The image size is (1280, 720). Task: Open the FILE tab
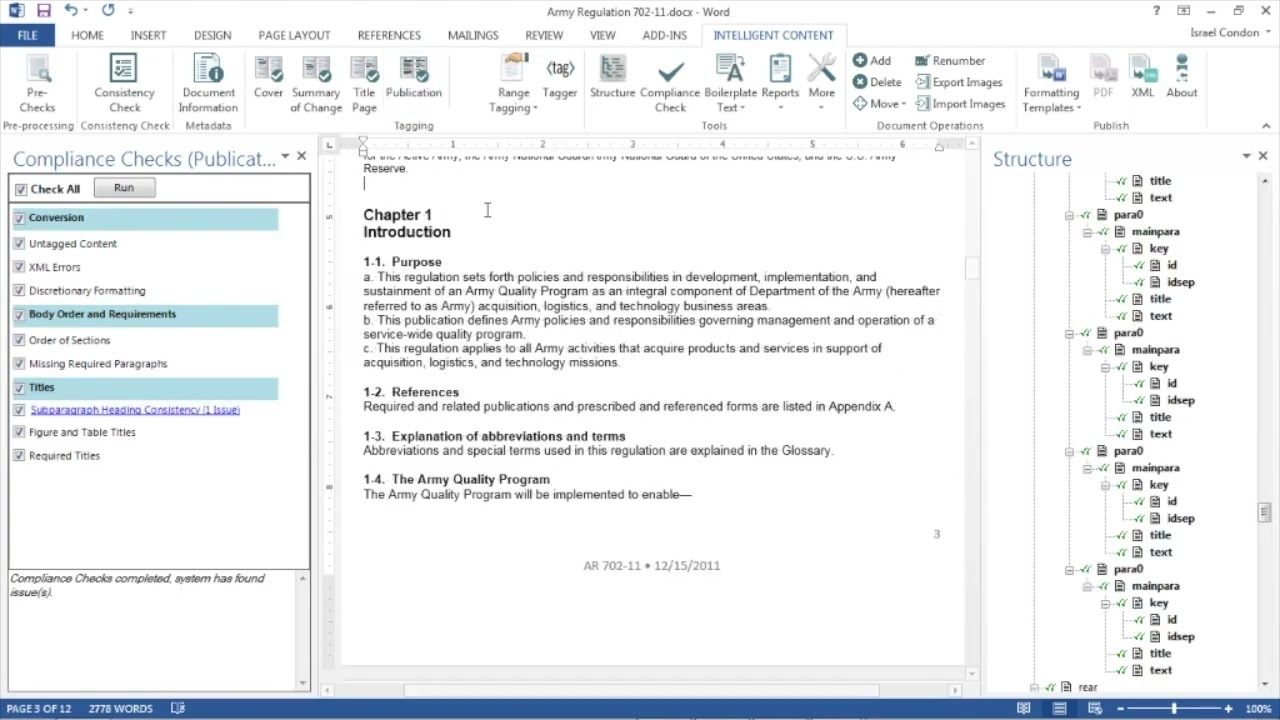coord(27,35)
